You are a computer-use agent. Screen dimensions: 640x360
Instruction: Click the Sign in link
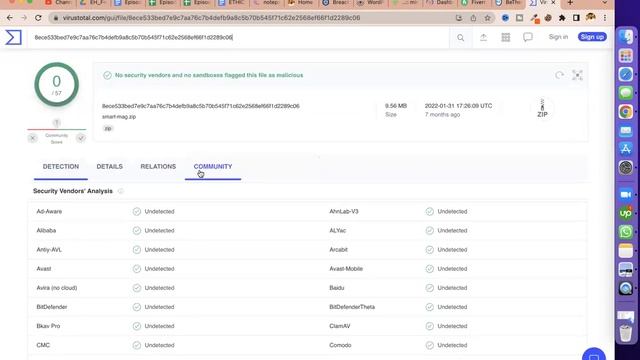point(558,37)
